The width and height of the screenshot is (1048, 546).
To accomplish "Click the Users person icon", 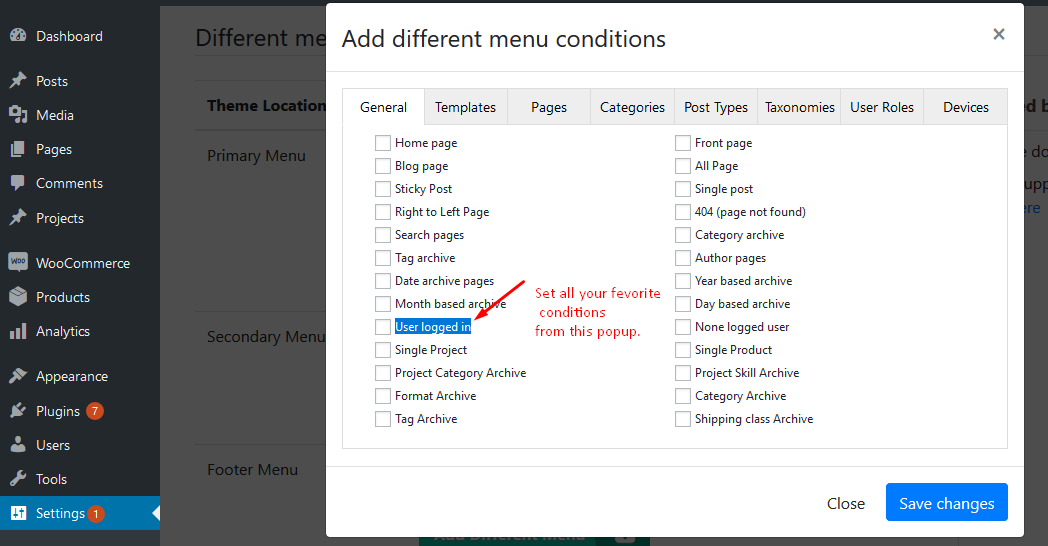I will [18, 445].
